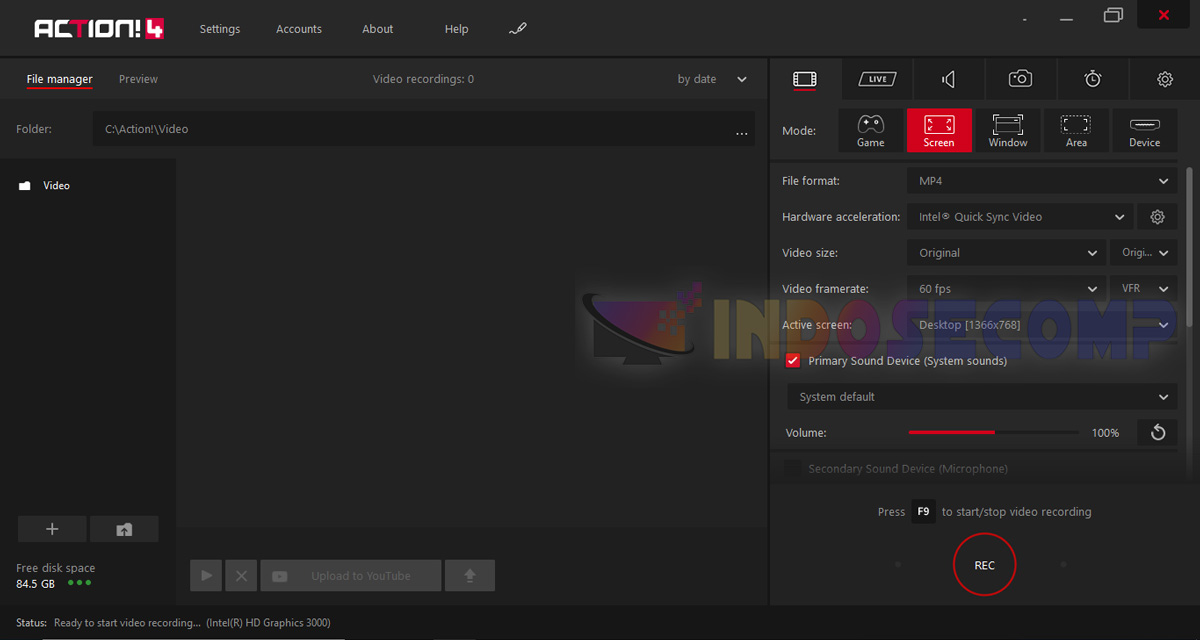Screen dimensions: 1200x640
Task: Select Screen recording mode
Action: tap(939, 130)
